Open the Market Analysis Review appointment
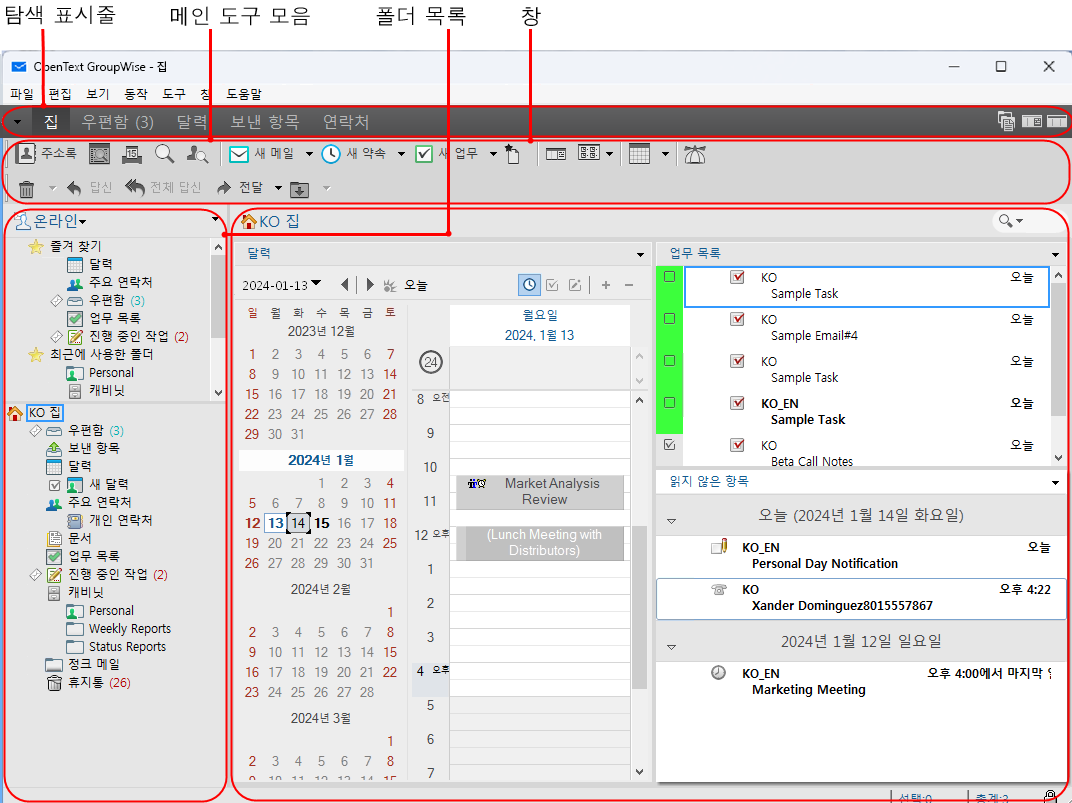1072x803 pixels. (x=540, y=491)
